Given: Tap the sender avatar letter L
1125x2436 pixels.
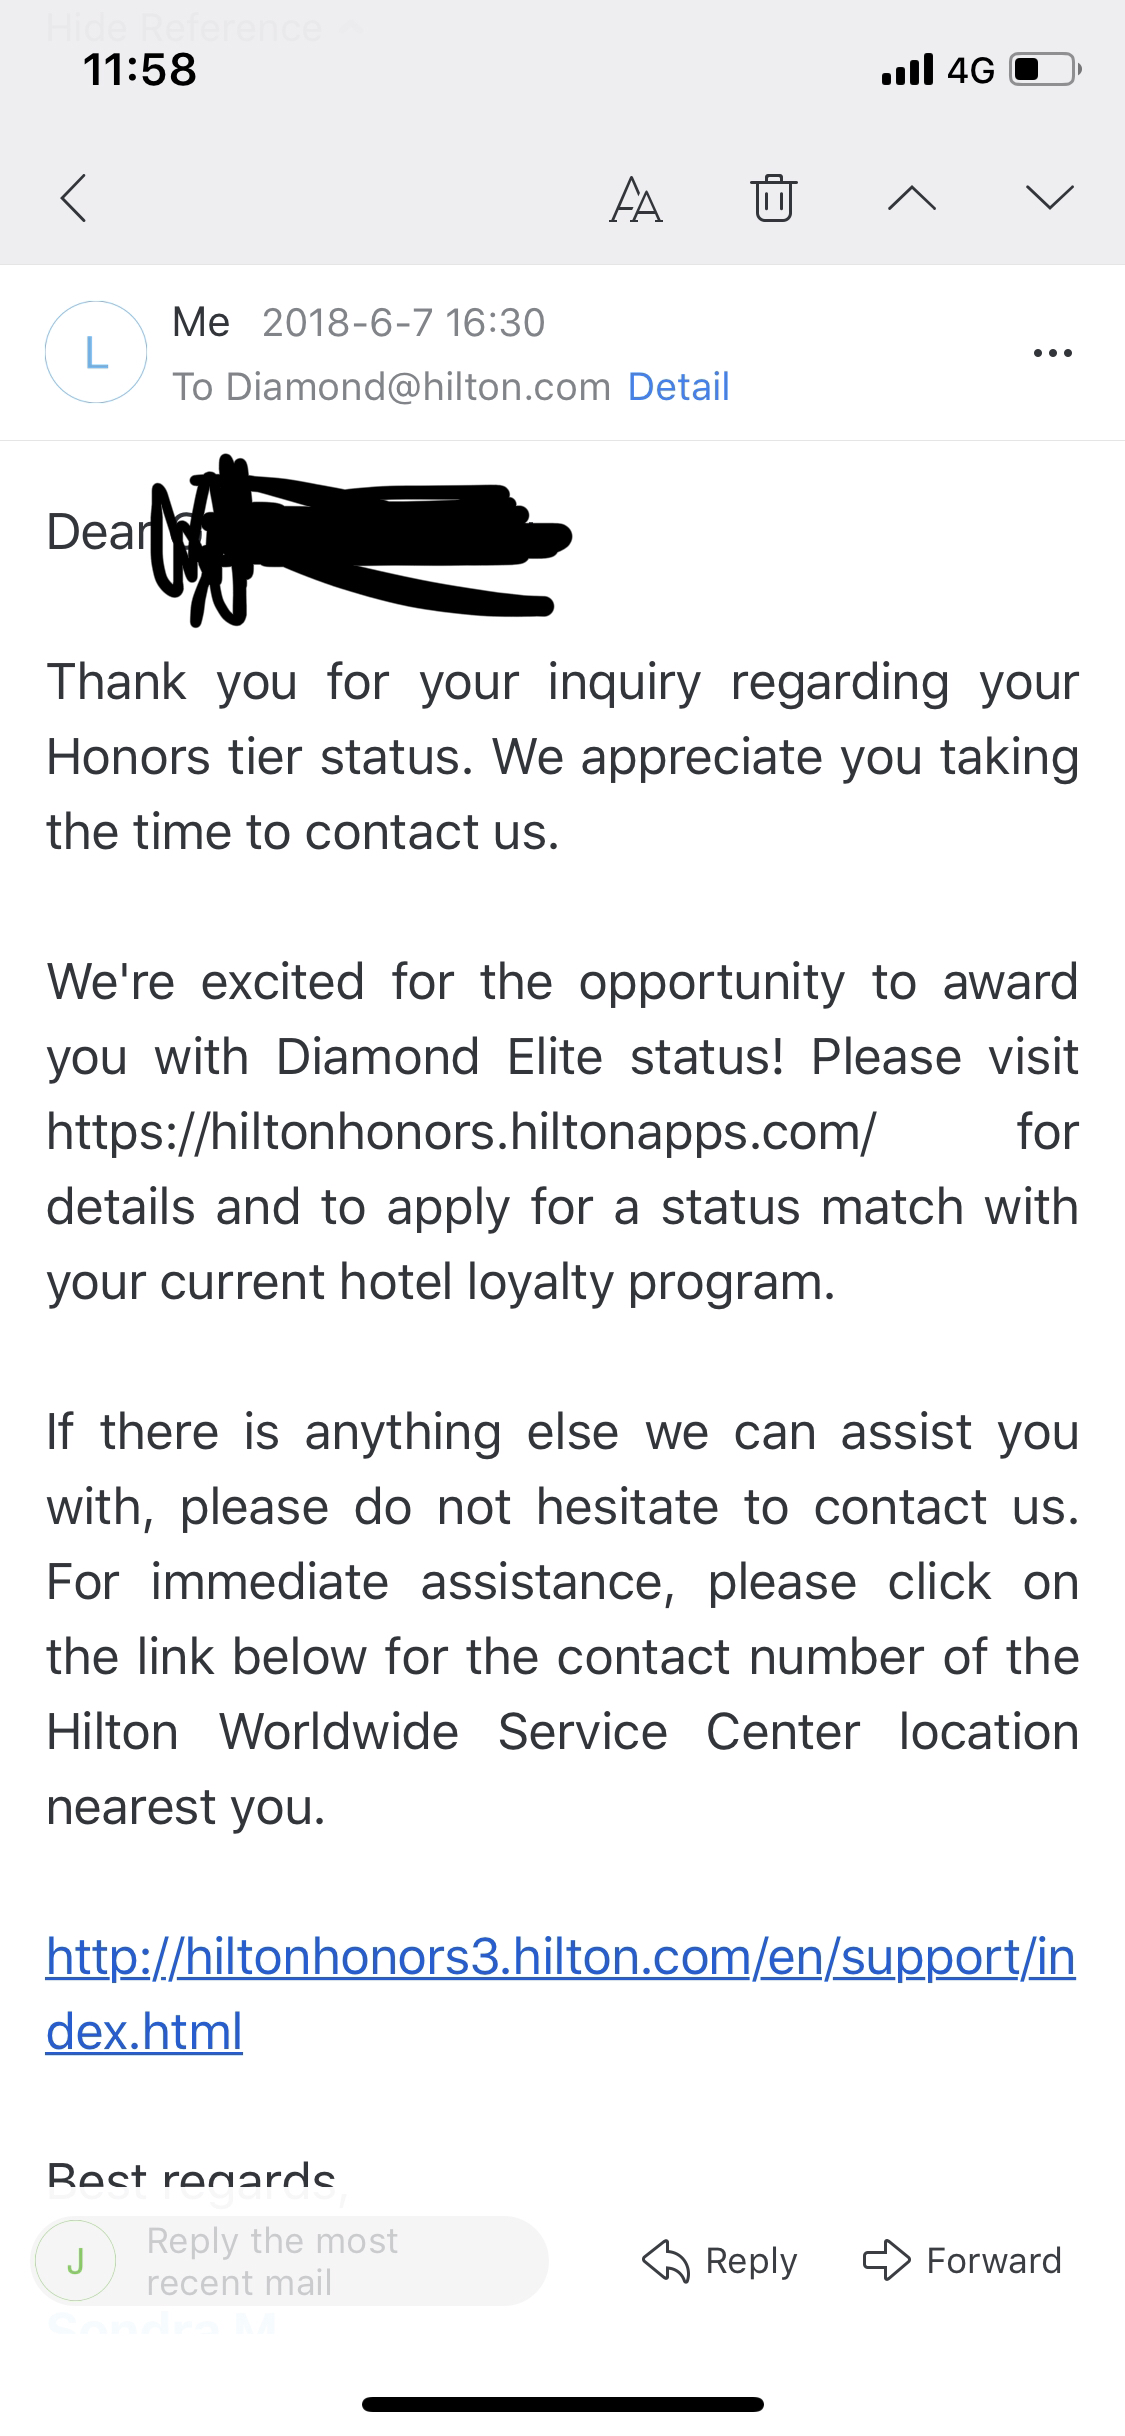Looking at the screenshot, I should 96,352.
